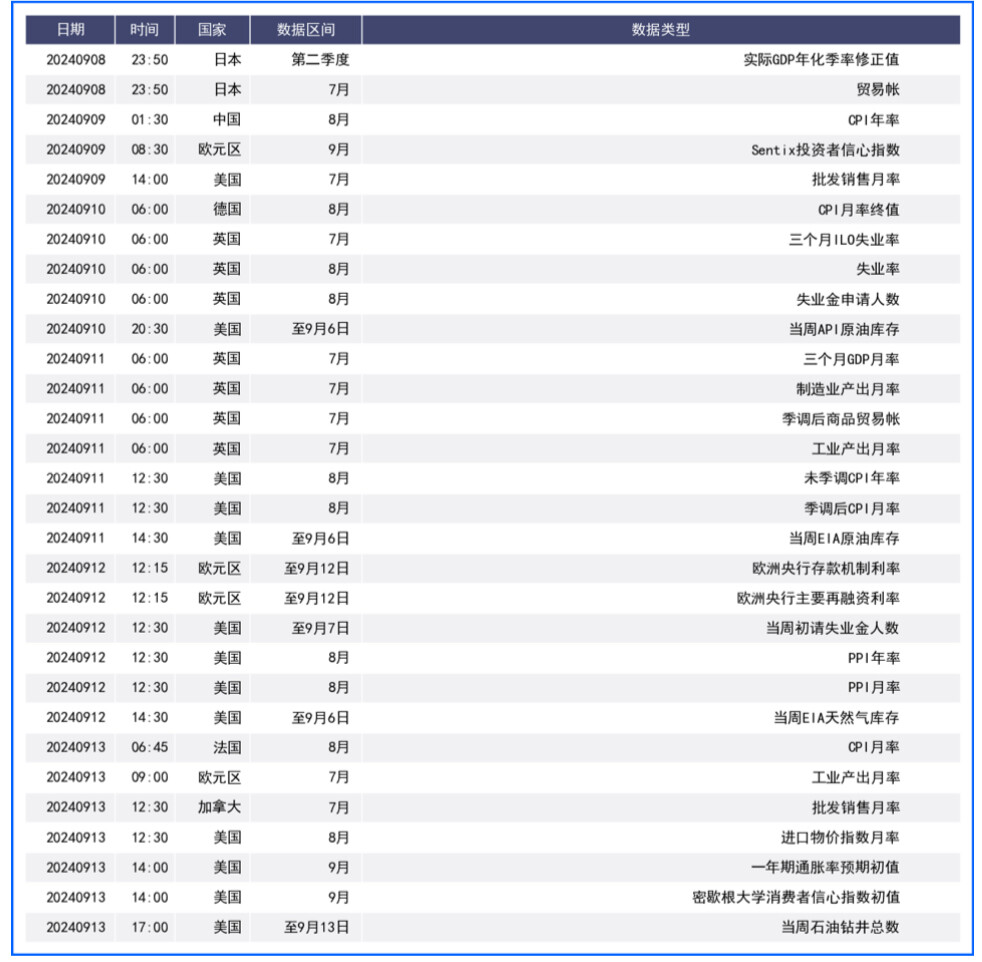Screen dimensions: 982x962
Task: Click the 时间 column header
Action: click(x=145, y=29)
